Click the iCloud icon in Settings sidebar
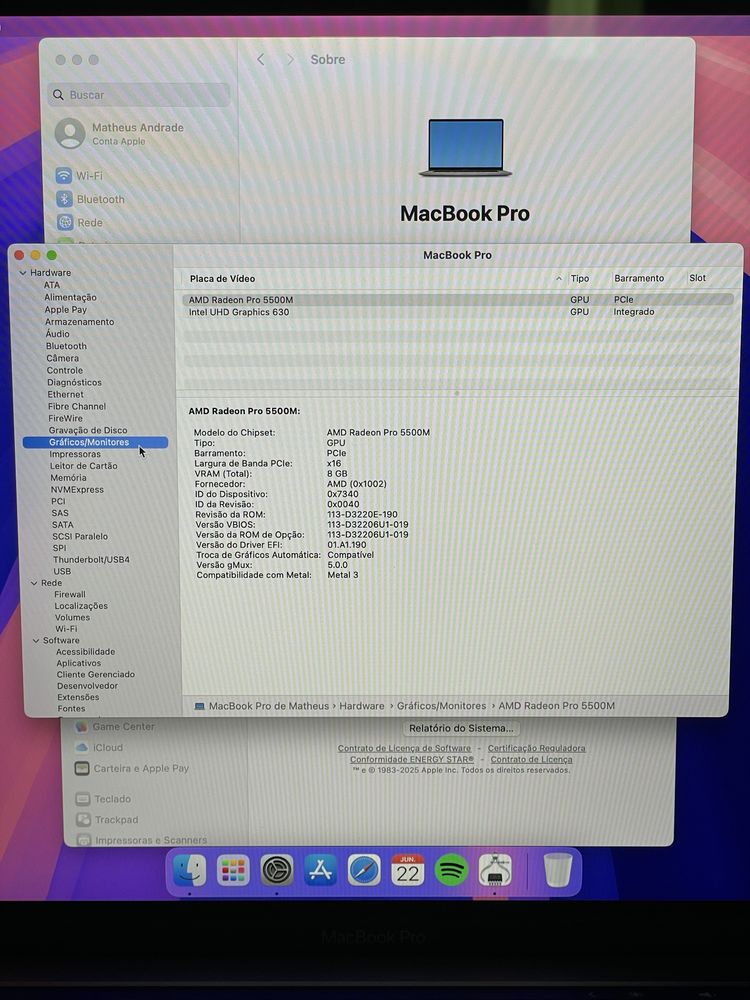 pyautogui.click(x=82, y=747)
